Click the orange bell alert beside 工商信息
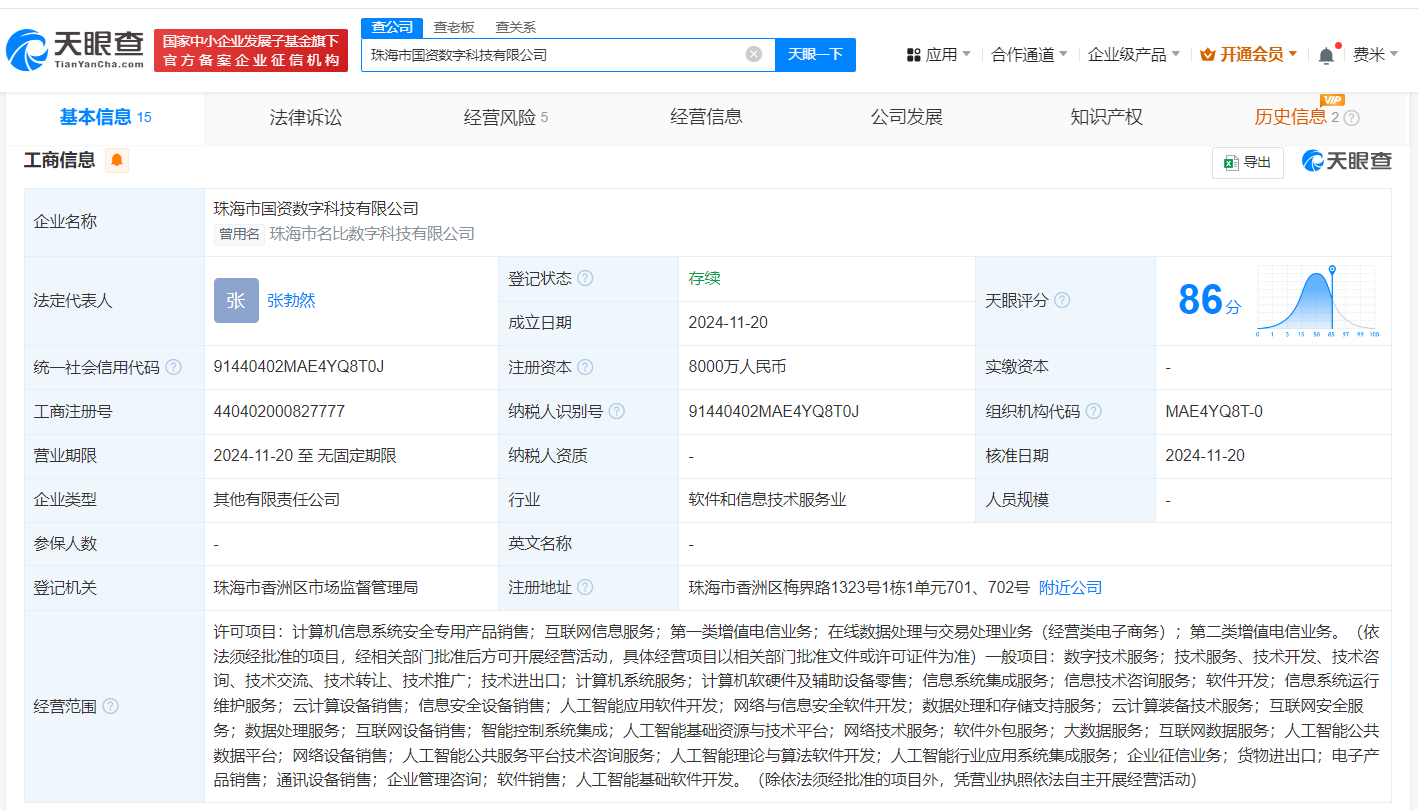Image resolution: width=1418 pixels, height=810 pixels. tap(117, 160)
